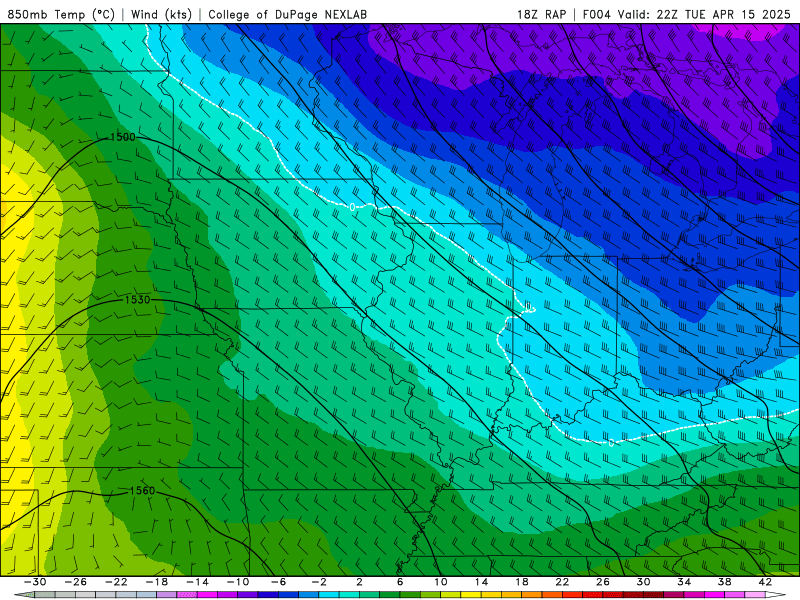The height and width of the screenshot is (600, 800).
Task: Click the -22 temperature scale label
Action: [x=116, y=582]
